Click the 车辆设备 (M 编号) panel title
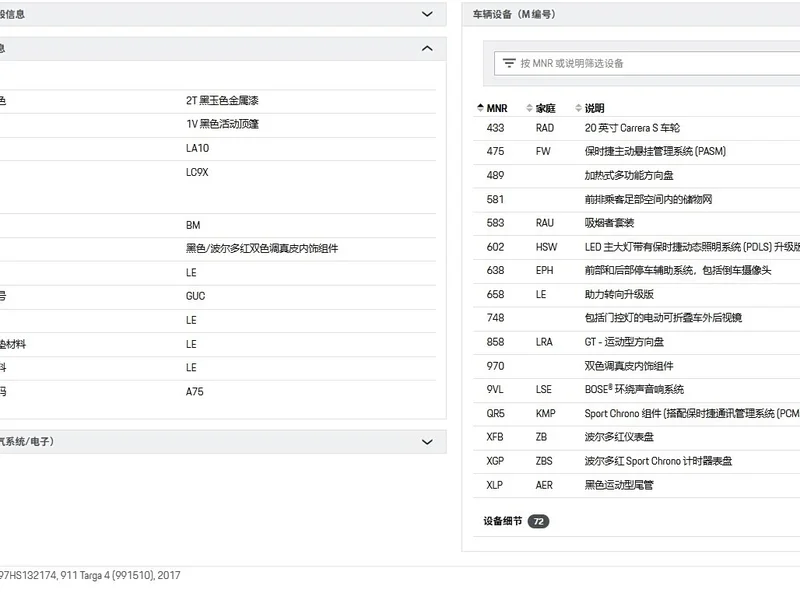The height and width of the screenshot is (600, 800). (514, 14)
